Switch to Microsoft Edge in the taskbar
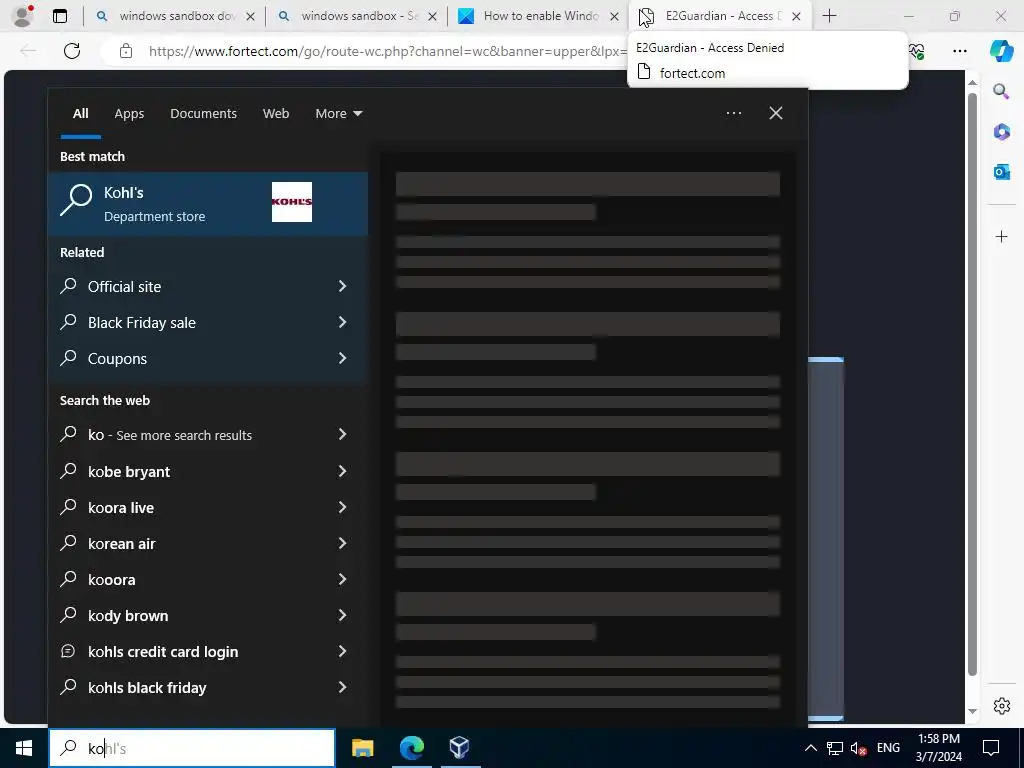 pos(411,748)
